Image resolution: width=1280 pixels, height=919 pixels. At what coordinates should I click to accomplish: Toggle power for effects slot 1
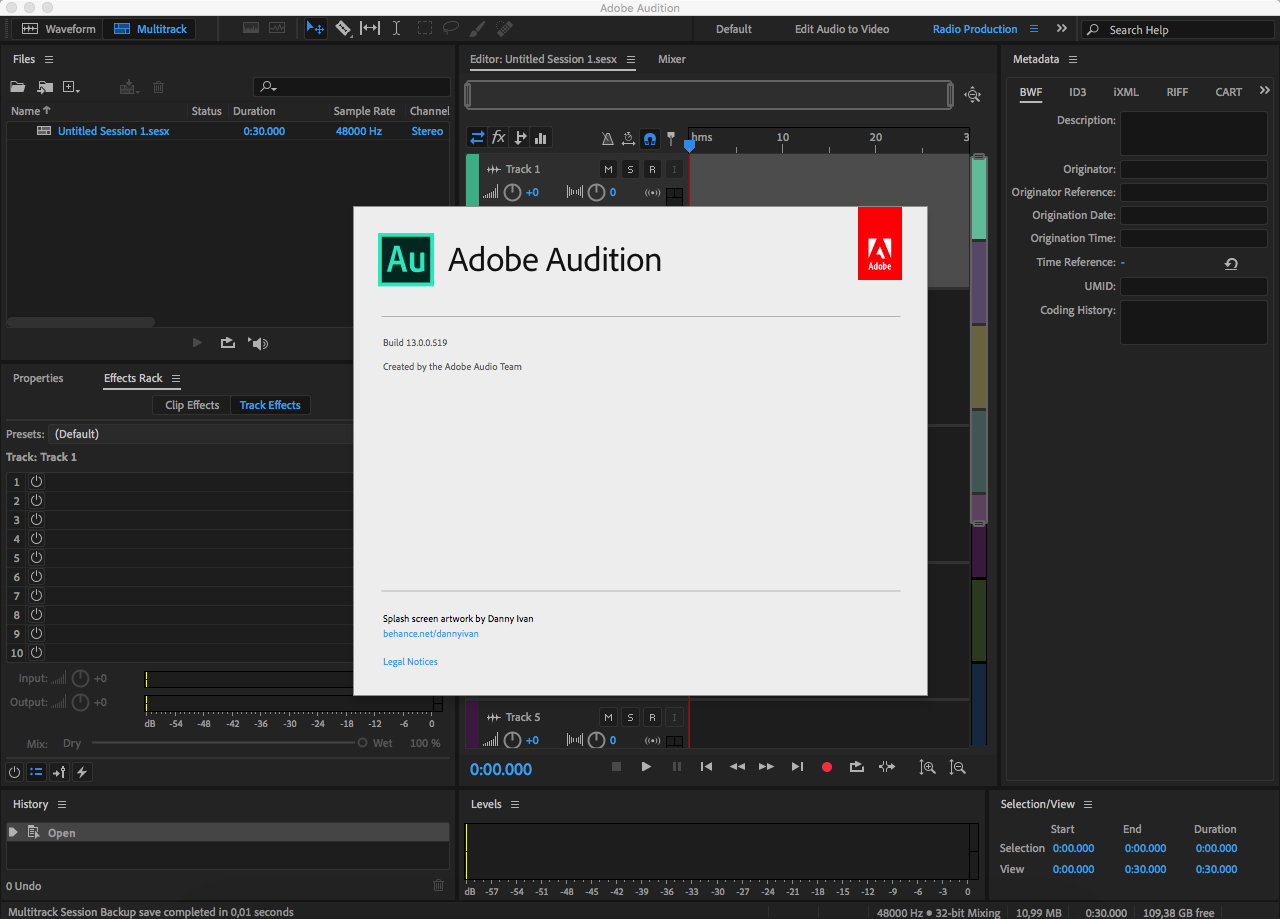[36, 481]
